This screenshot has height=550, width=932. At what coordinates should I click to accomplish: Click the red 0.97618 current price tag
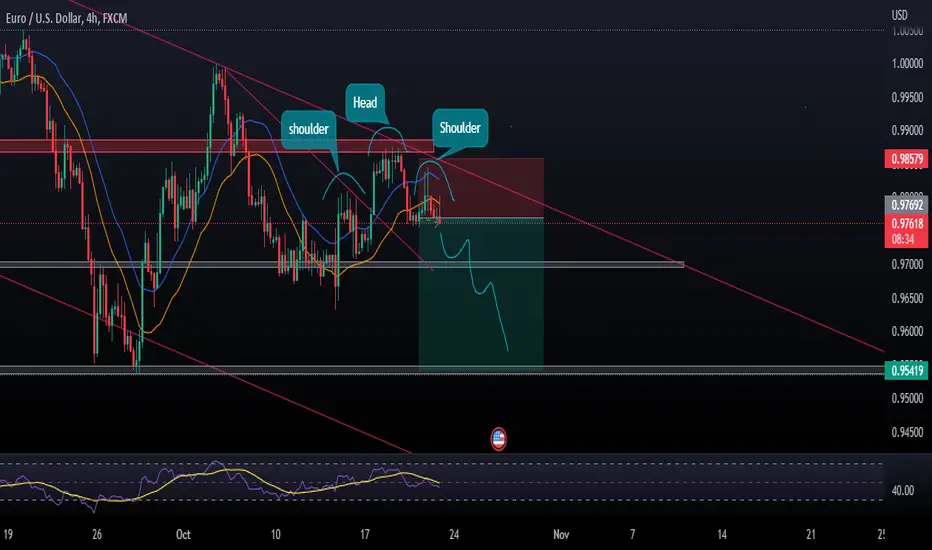pyautogui.click(x=906, y=224)
